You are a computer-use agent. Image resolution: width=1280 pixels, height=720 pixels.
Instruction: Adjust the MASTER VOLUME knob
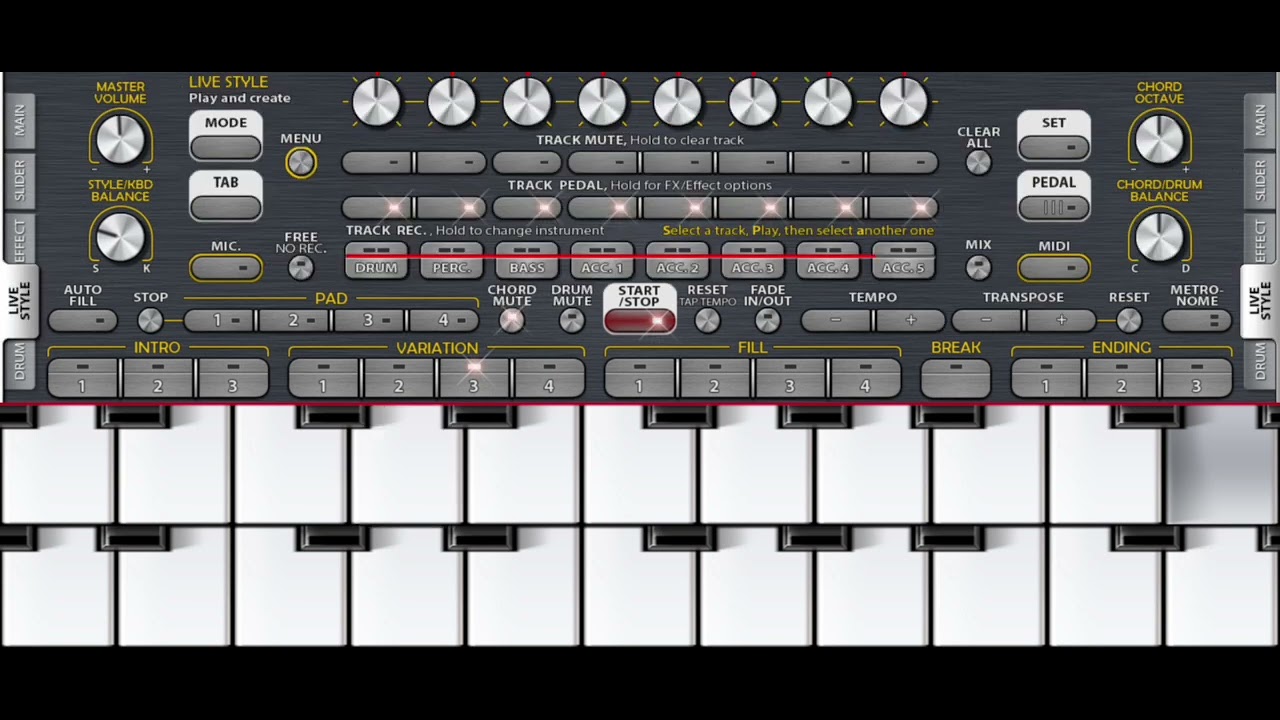coord(120,139)
